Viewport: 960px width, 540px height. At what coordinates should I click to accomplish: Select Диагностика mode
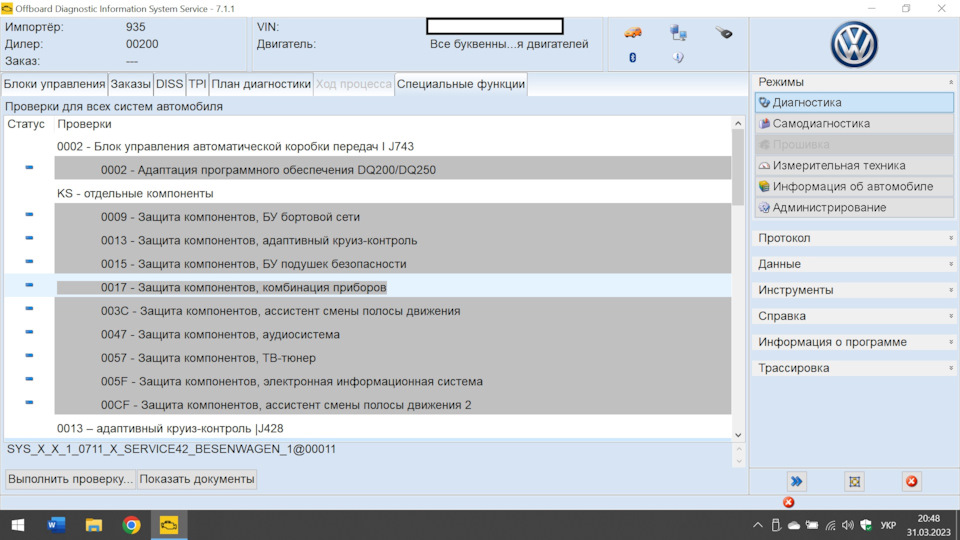(854, 102)
